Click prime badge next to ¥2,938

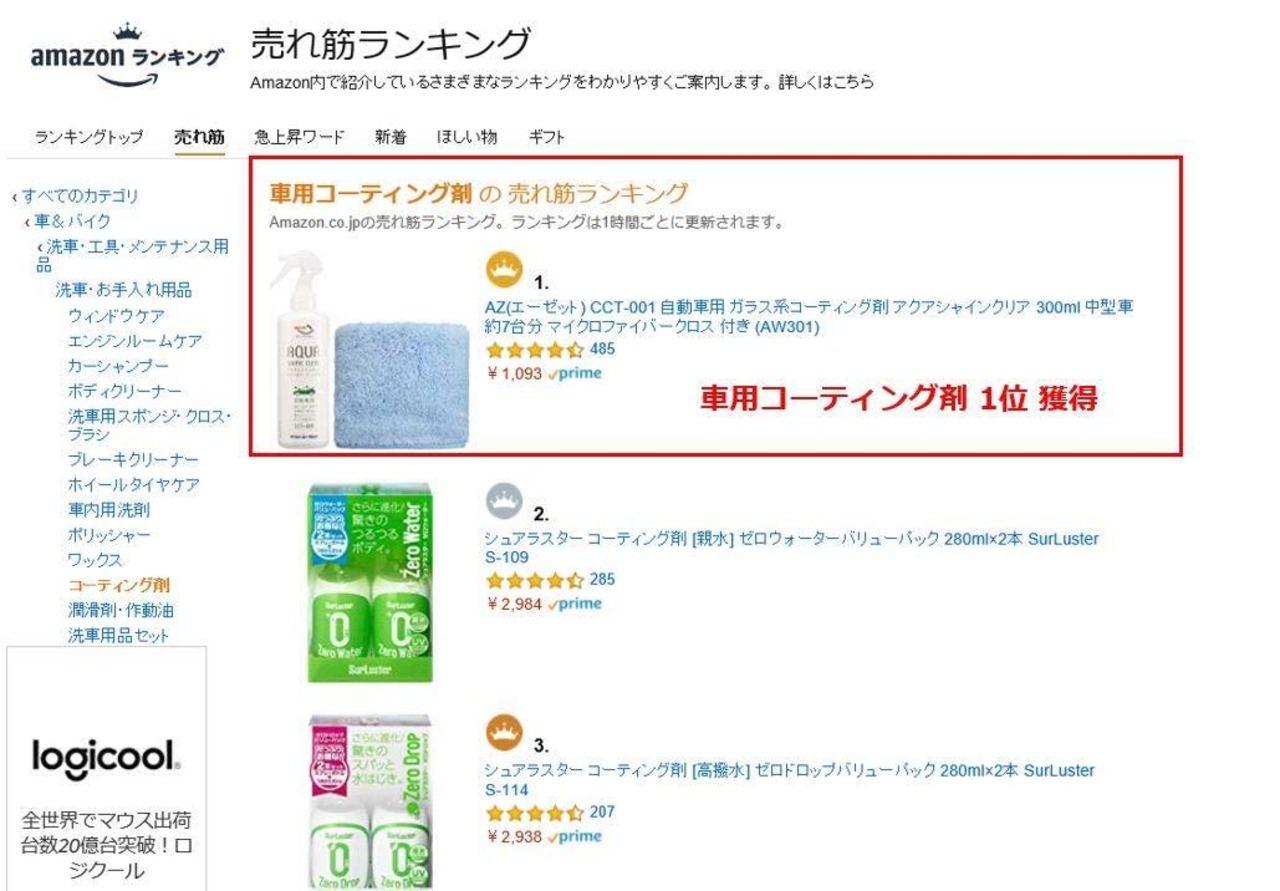pos(575,837)
